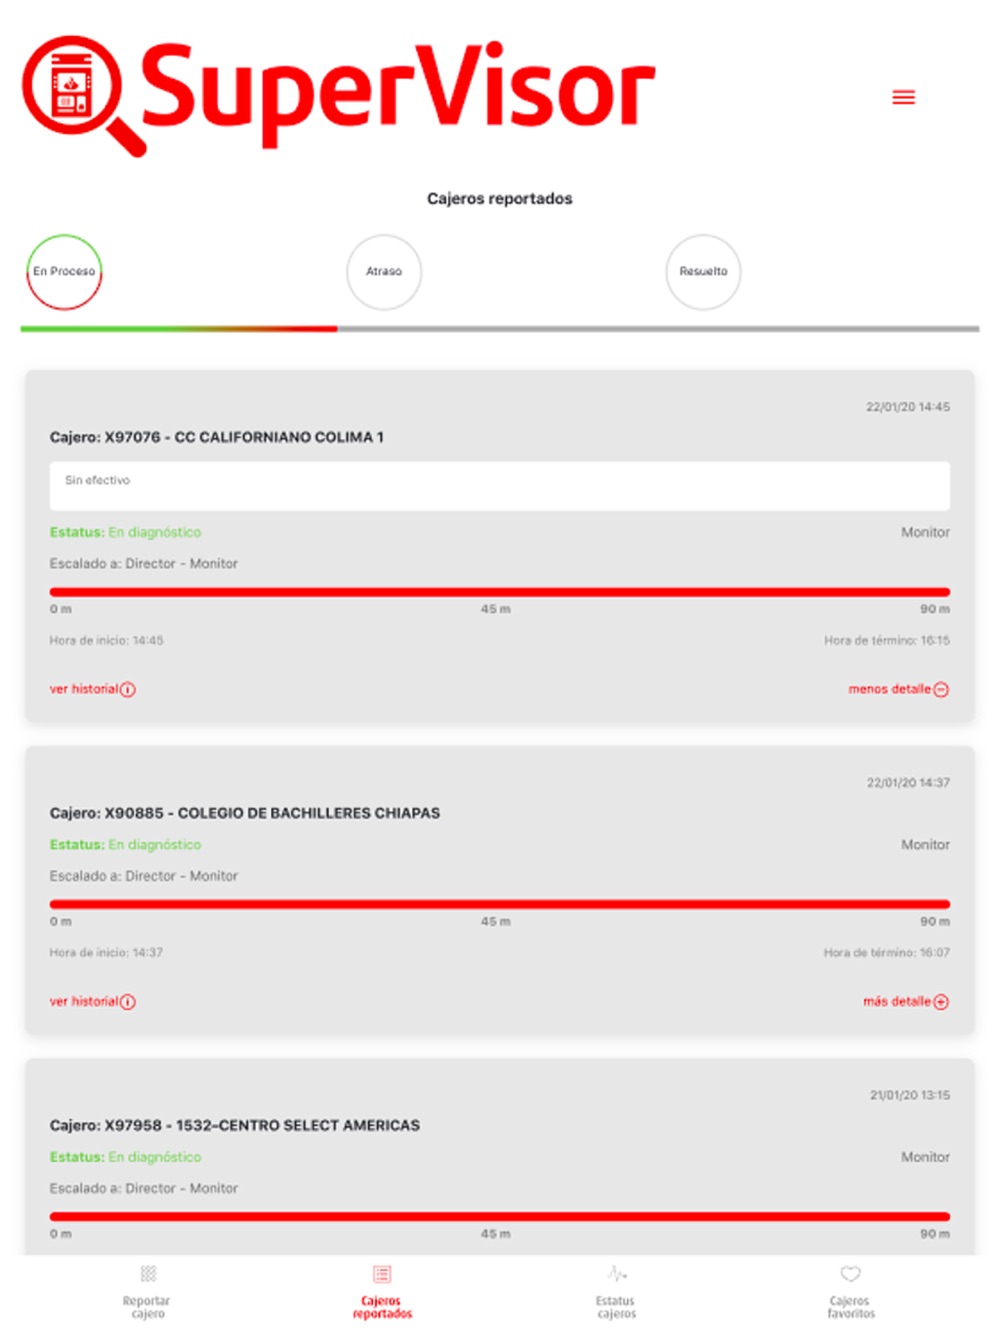This screenshot has height=1334, width=1000.
Task: Click Escalado a: Director - Monitor on X90885
Action: tap(144, 875)
